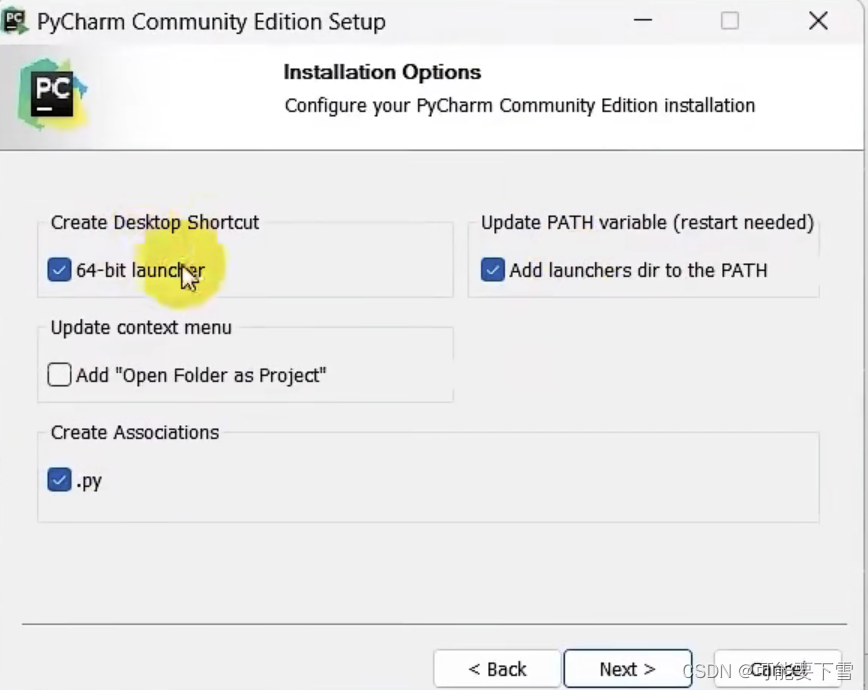
Task: Click the checkmark inside the .py checkbox
Action: 59,480
